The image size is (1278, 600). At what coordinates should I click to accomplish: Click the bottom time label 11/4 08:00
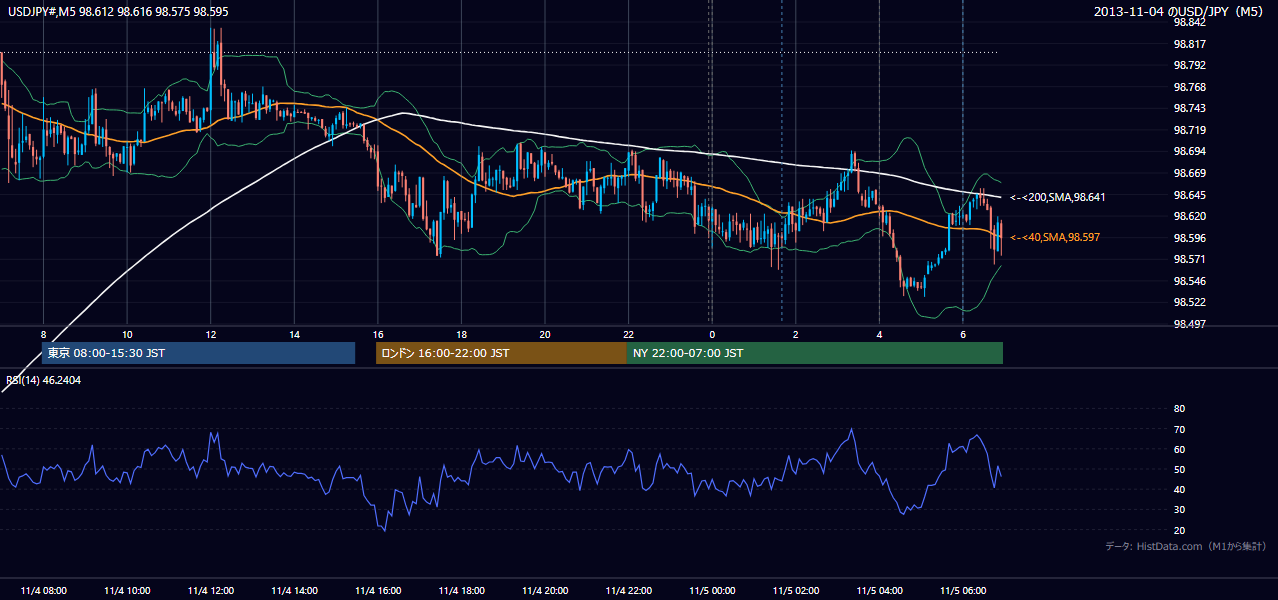(x=43, y=591)
